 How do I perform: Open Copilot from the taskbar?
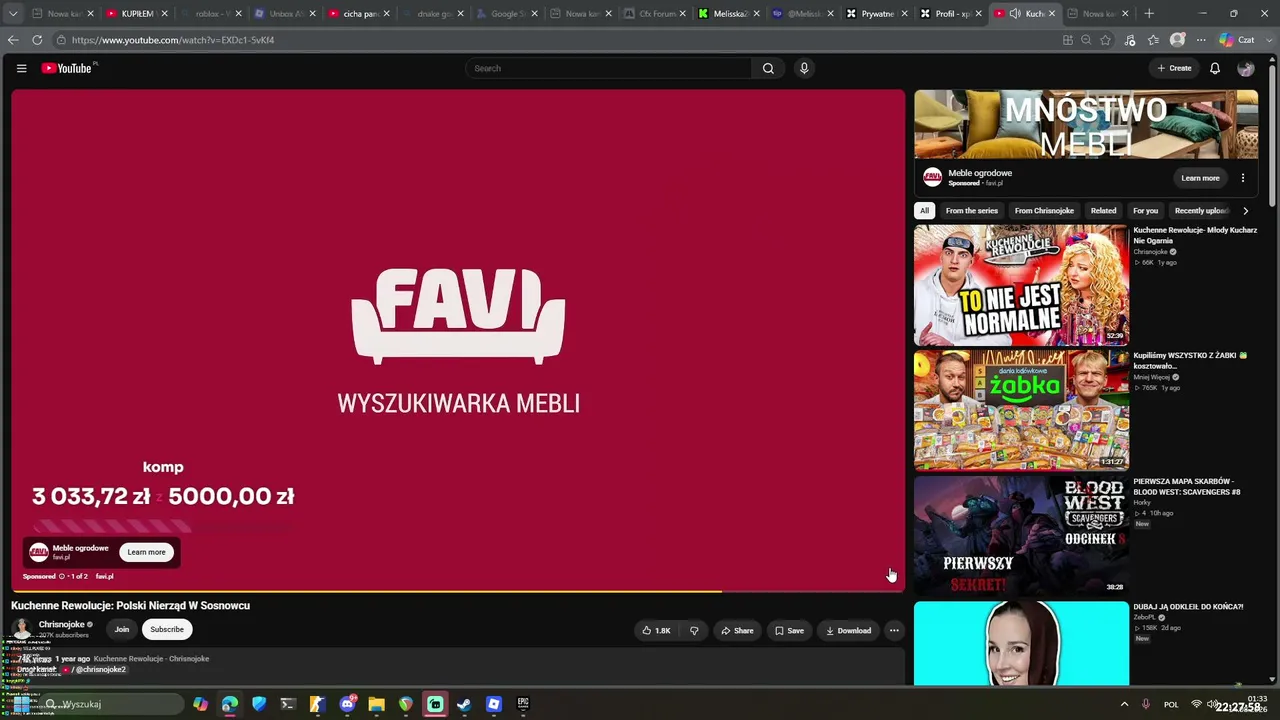click(x=201, y=704)
